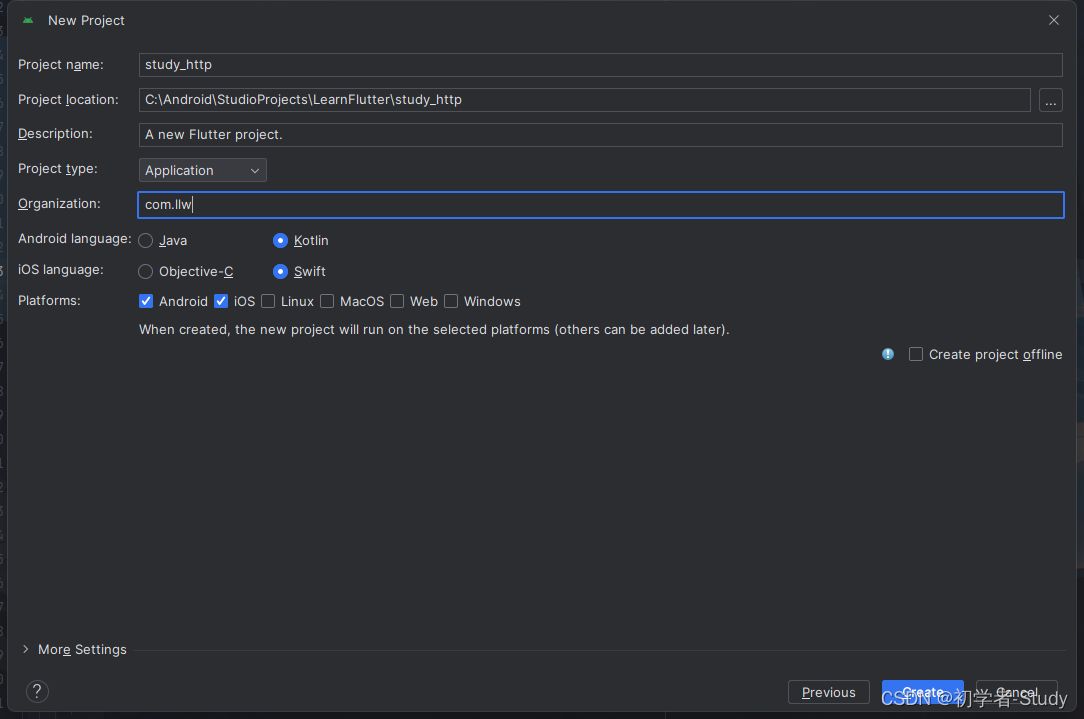The height and width of the screenshot is (719, 1084).
Task: Click the offline info warning icon
Action: tap(888, 354)
